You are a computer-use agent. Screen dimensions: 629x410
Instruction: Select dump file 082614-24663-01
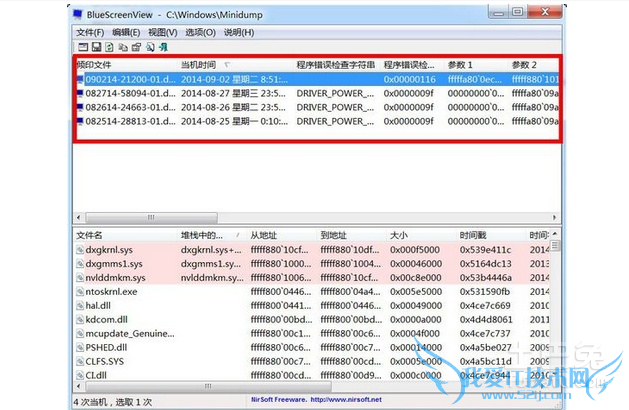tap(130, 107)
